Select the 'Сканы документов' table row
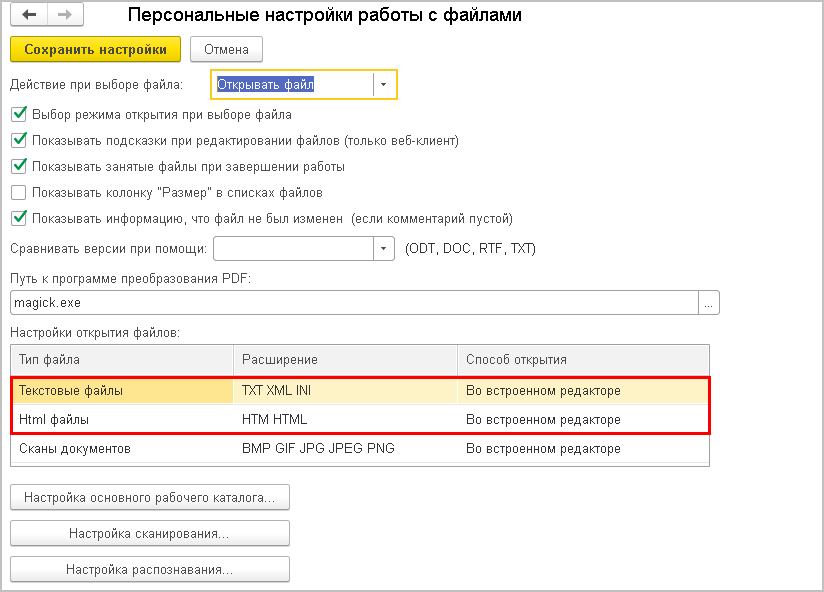Viewport: 824px width, 592px height. coord(120,449)
